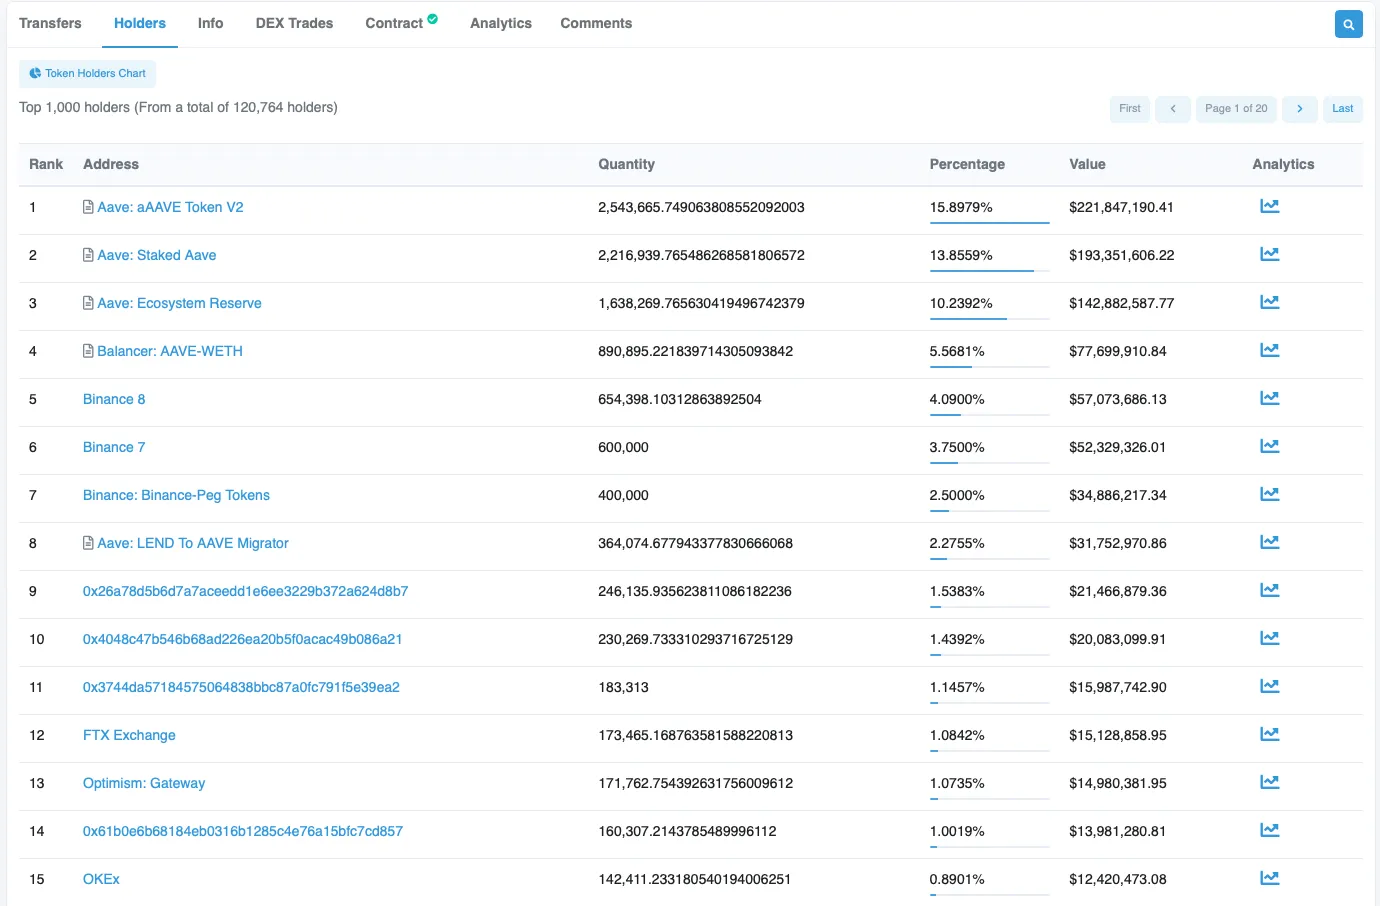The image size is (1380, 906).
Task: Go to previous page using left chevron
Action: click(1172, 109)
